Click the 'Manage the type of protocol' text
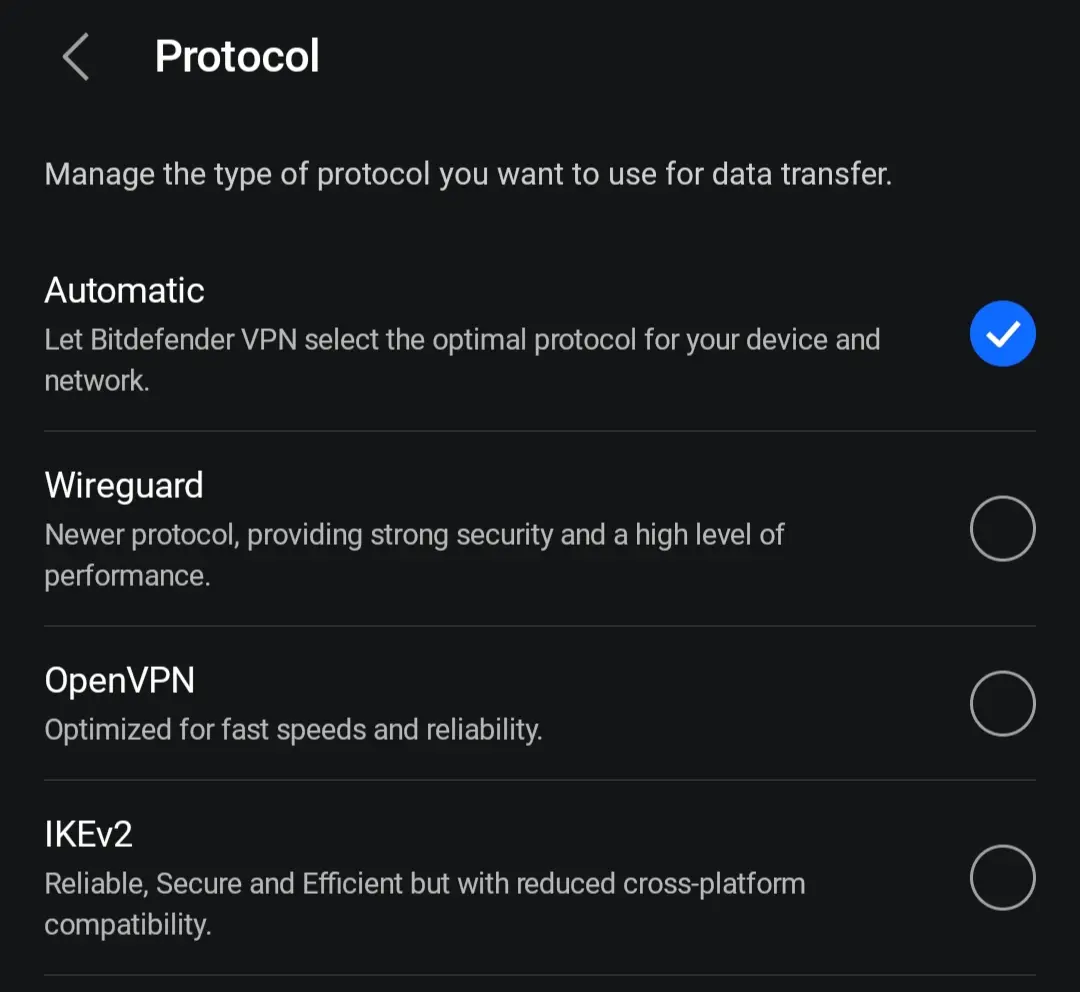The width and height of the screenshot is (1080, 992). pyautogui.click(x=468, y=174)
